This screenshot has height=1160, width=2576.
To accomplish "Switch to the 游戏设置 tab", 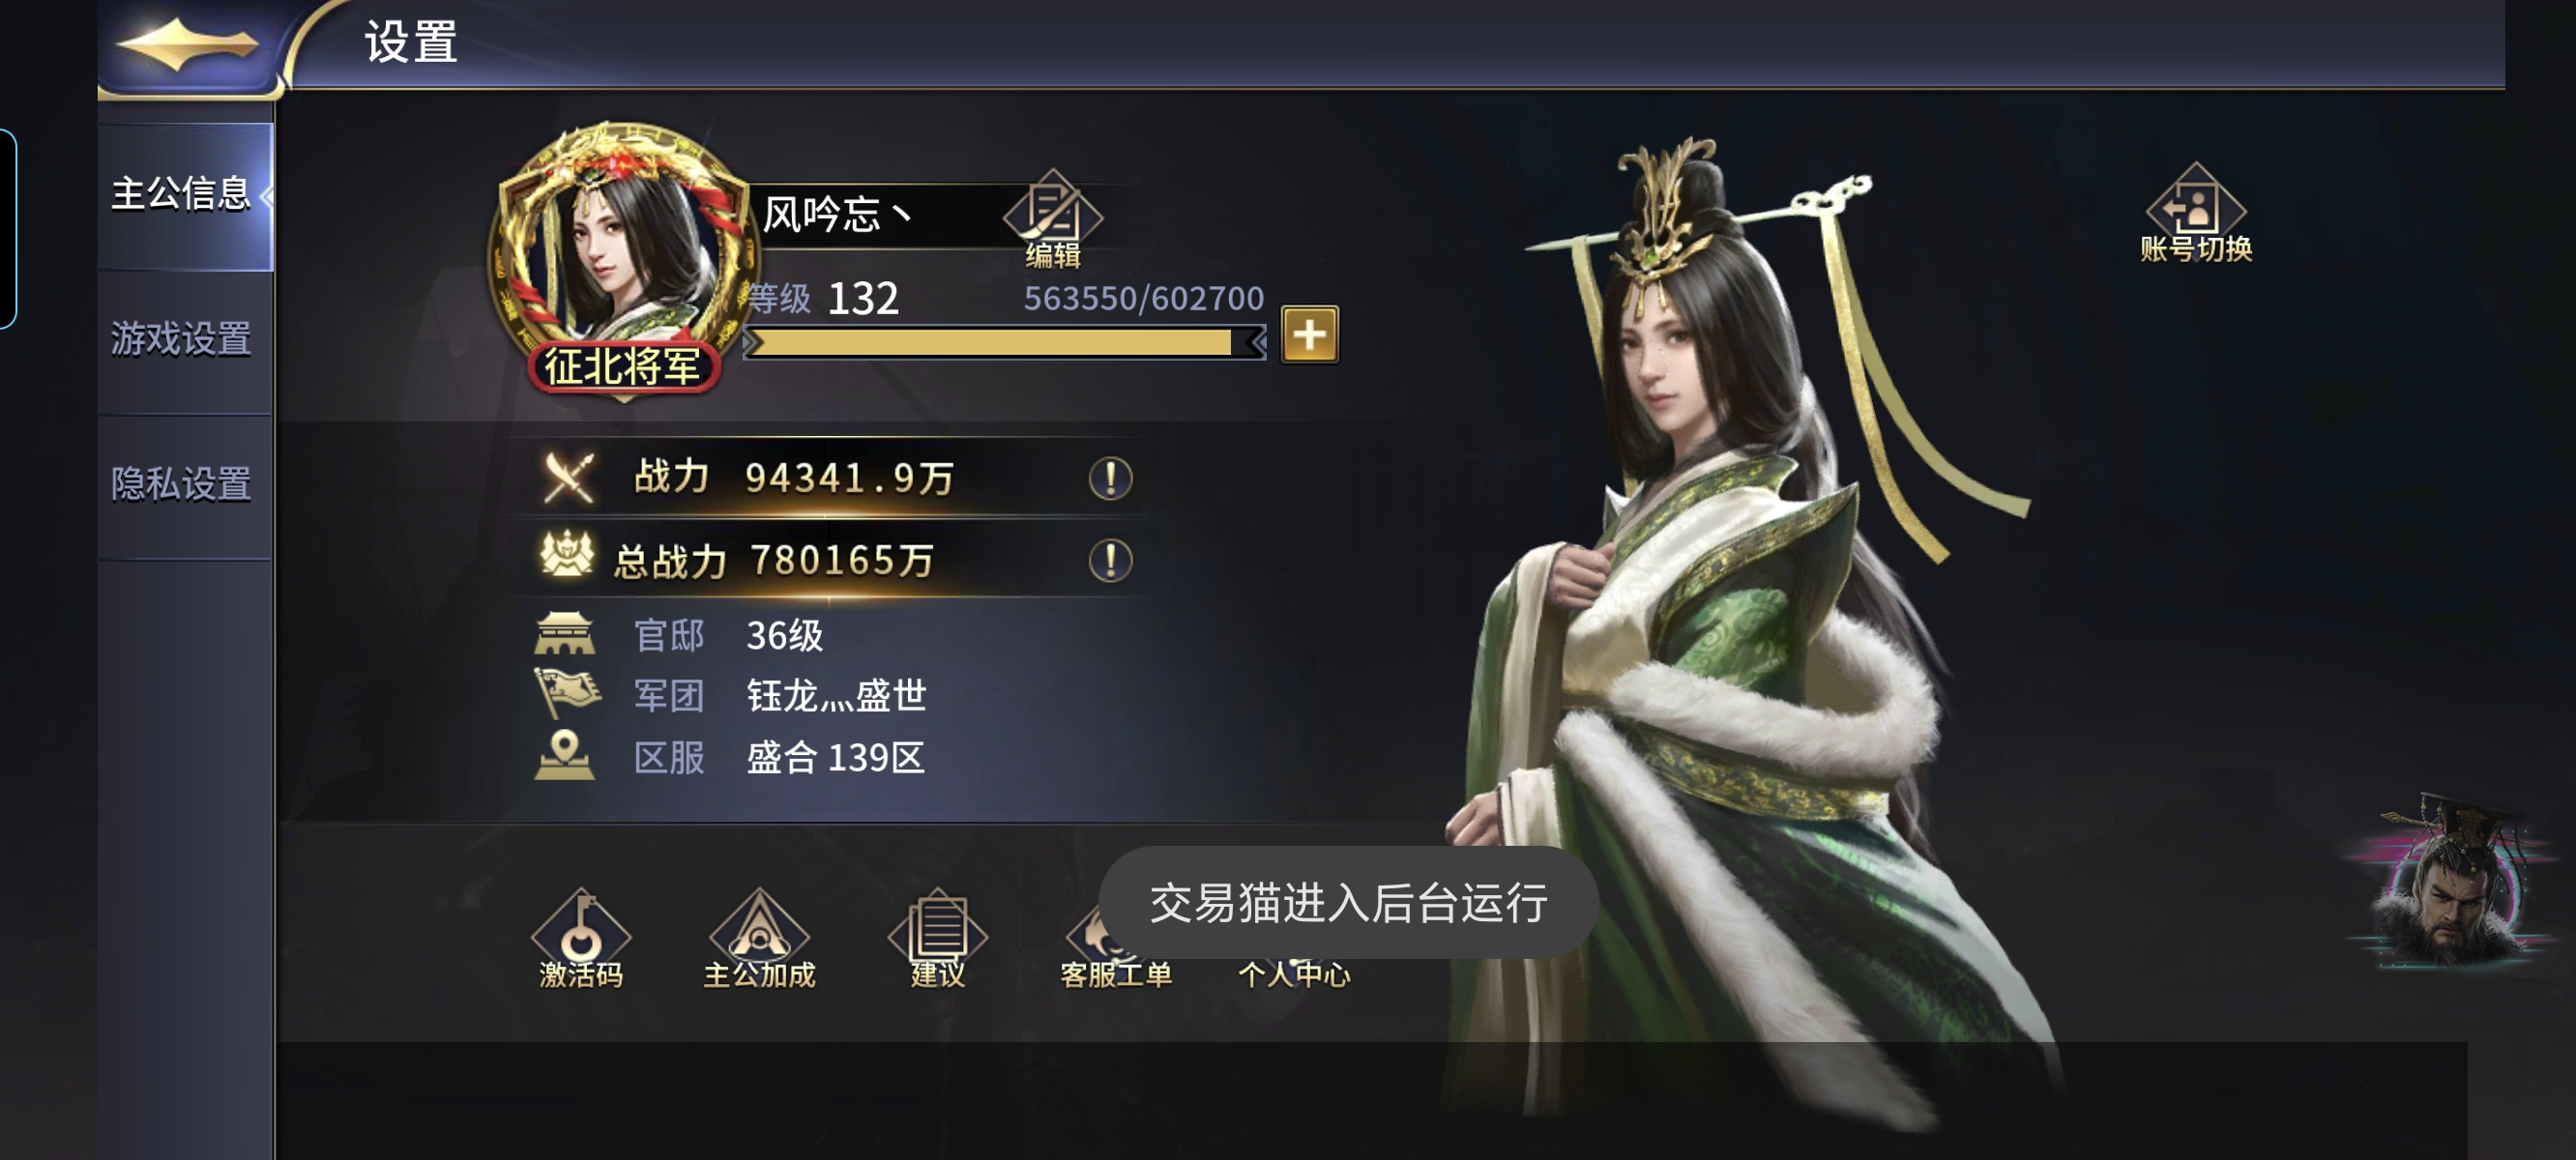I will (185, 341).
